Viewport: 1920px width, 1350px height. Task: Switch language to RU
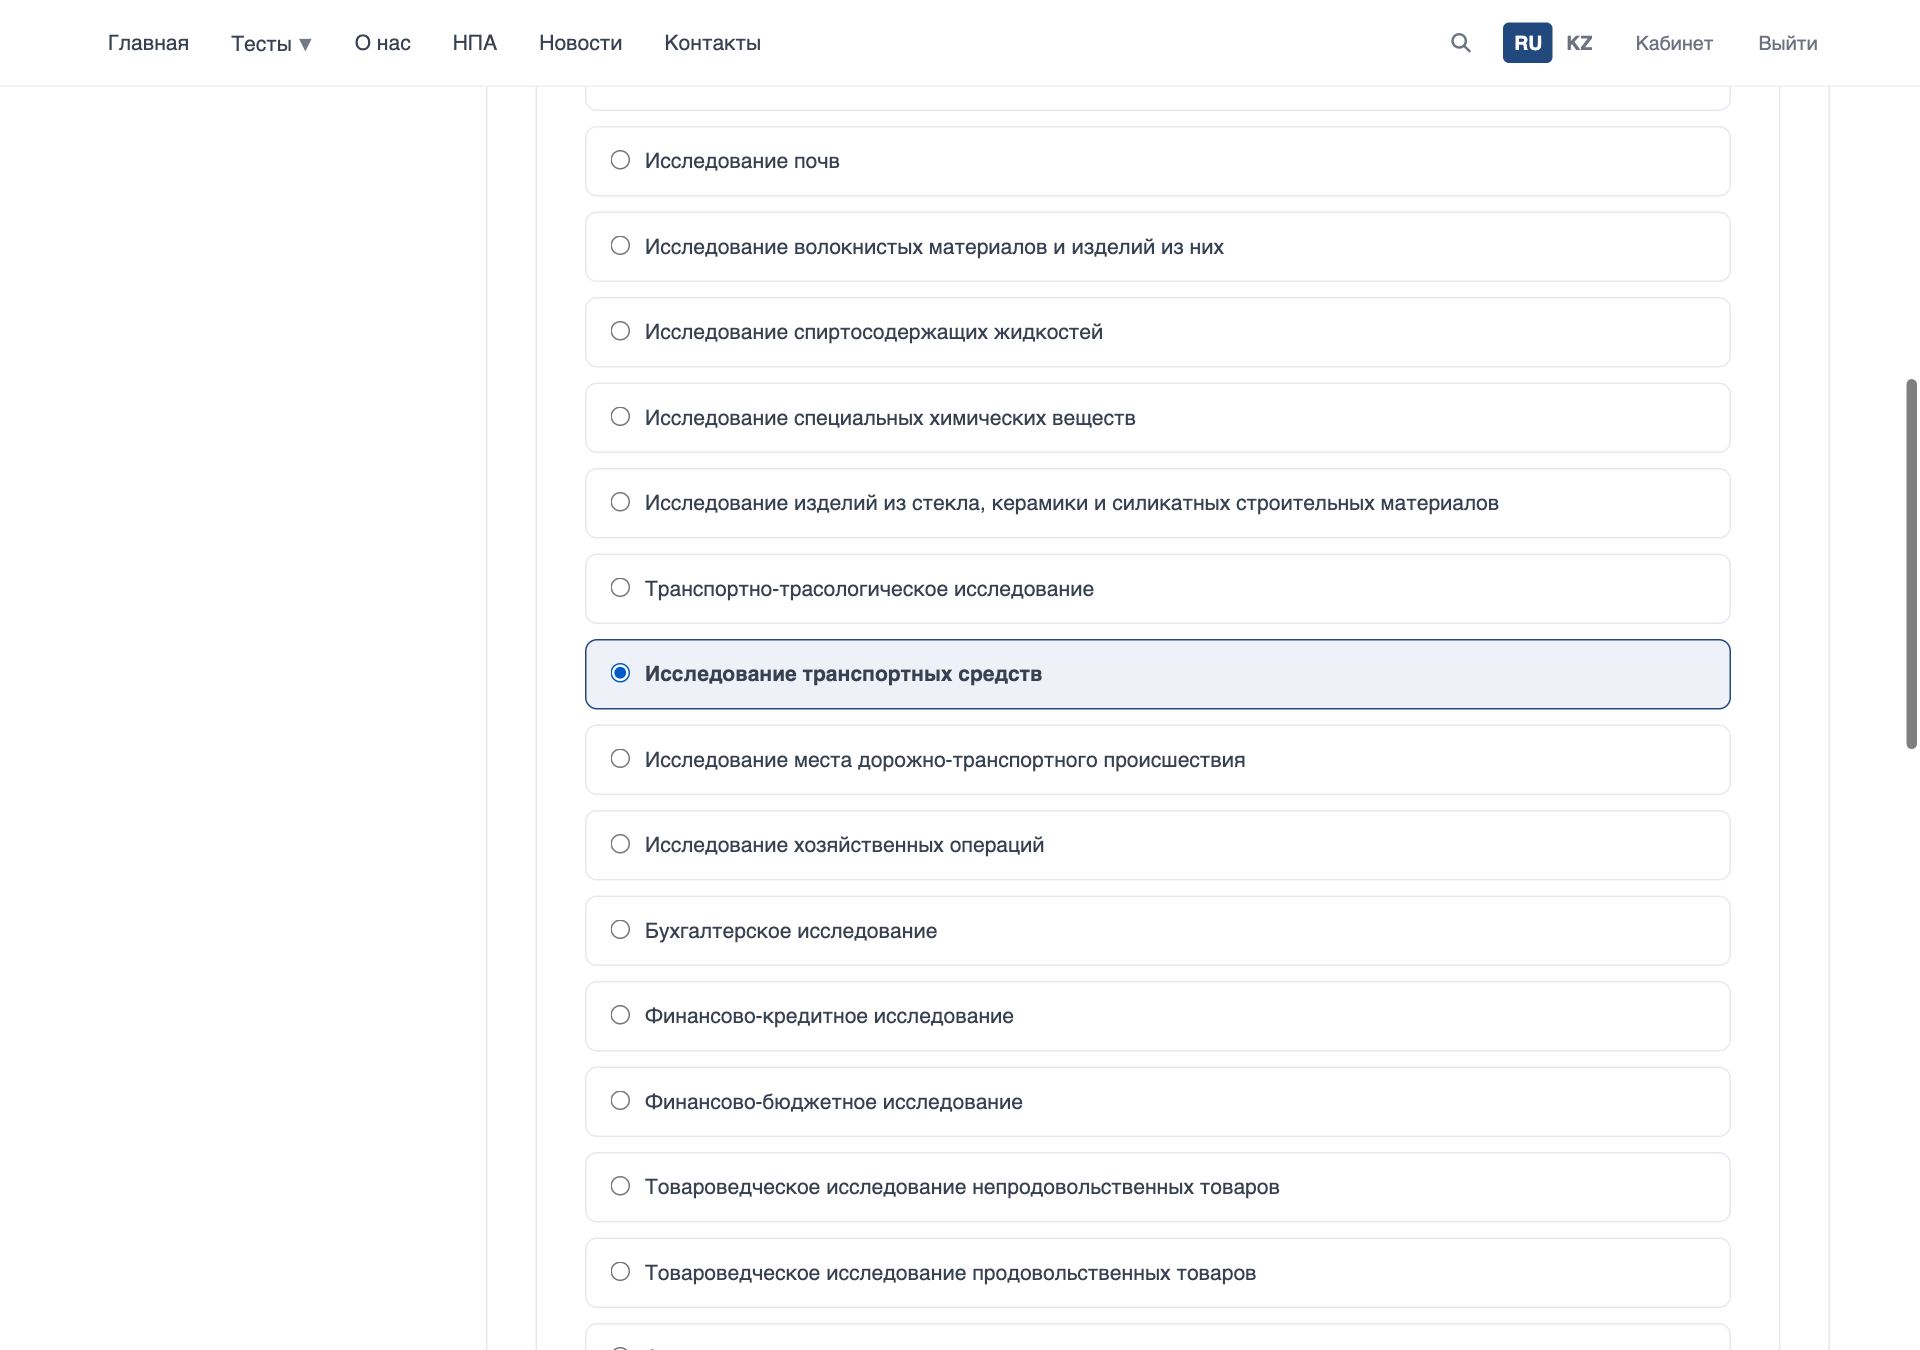[1527, 43]
